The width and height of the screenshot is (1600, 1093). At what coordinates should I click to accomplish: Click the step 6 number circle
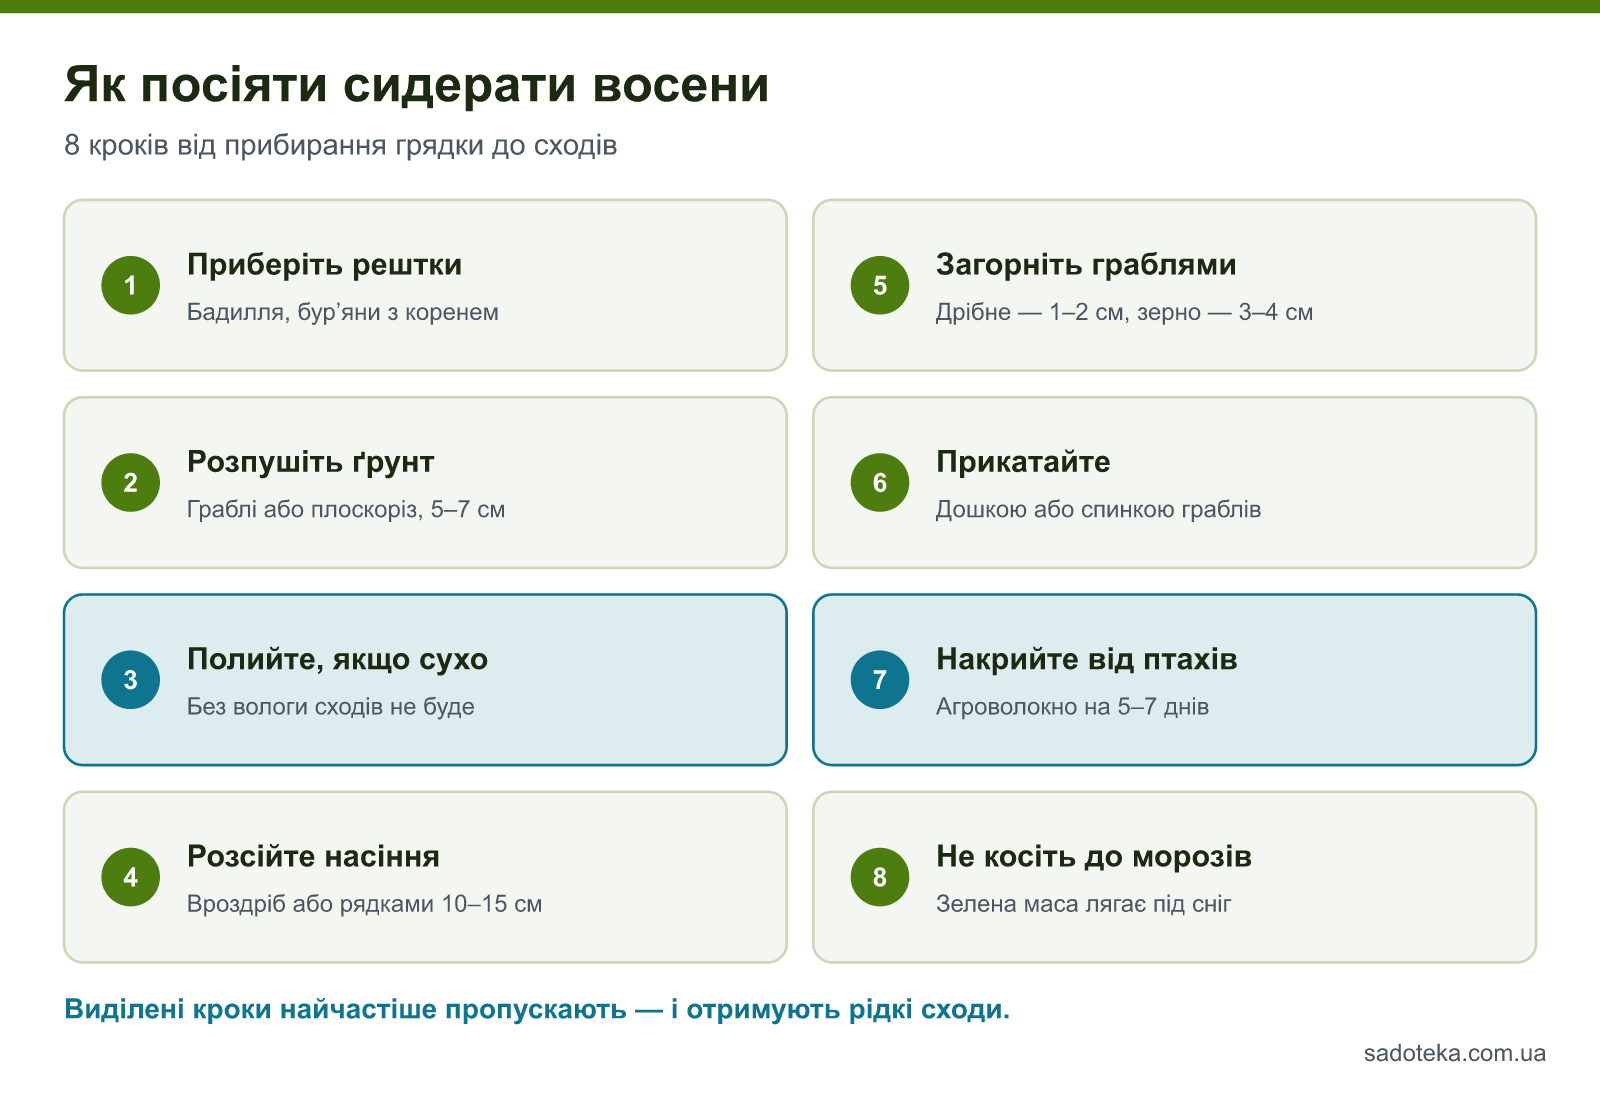880,482
